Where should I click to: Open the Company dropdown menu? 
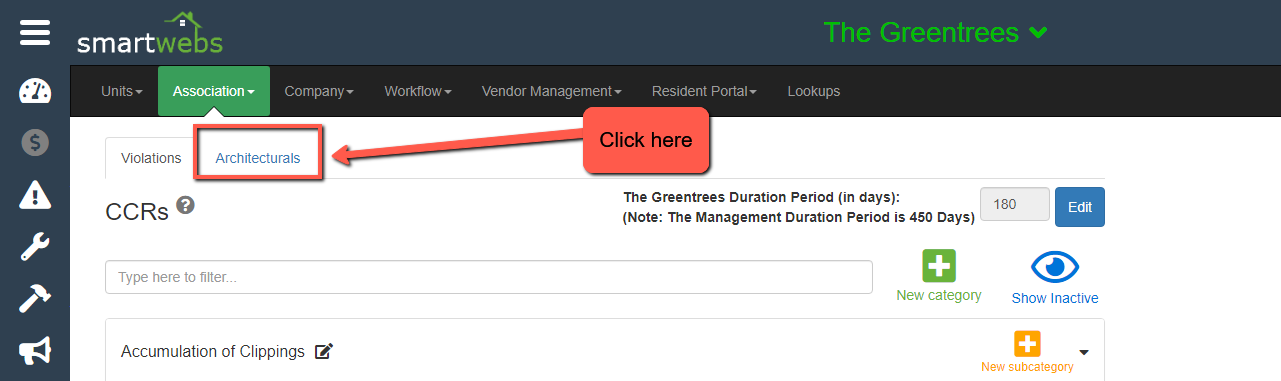(320, 91)
